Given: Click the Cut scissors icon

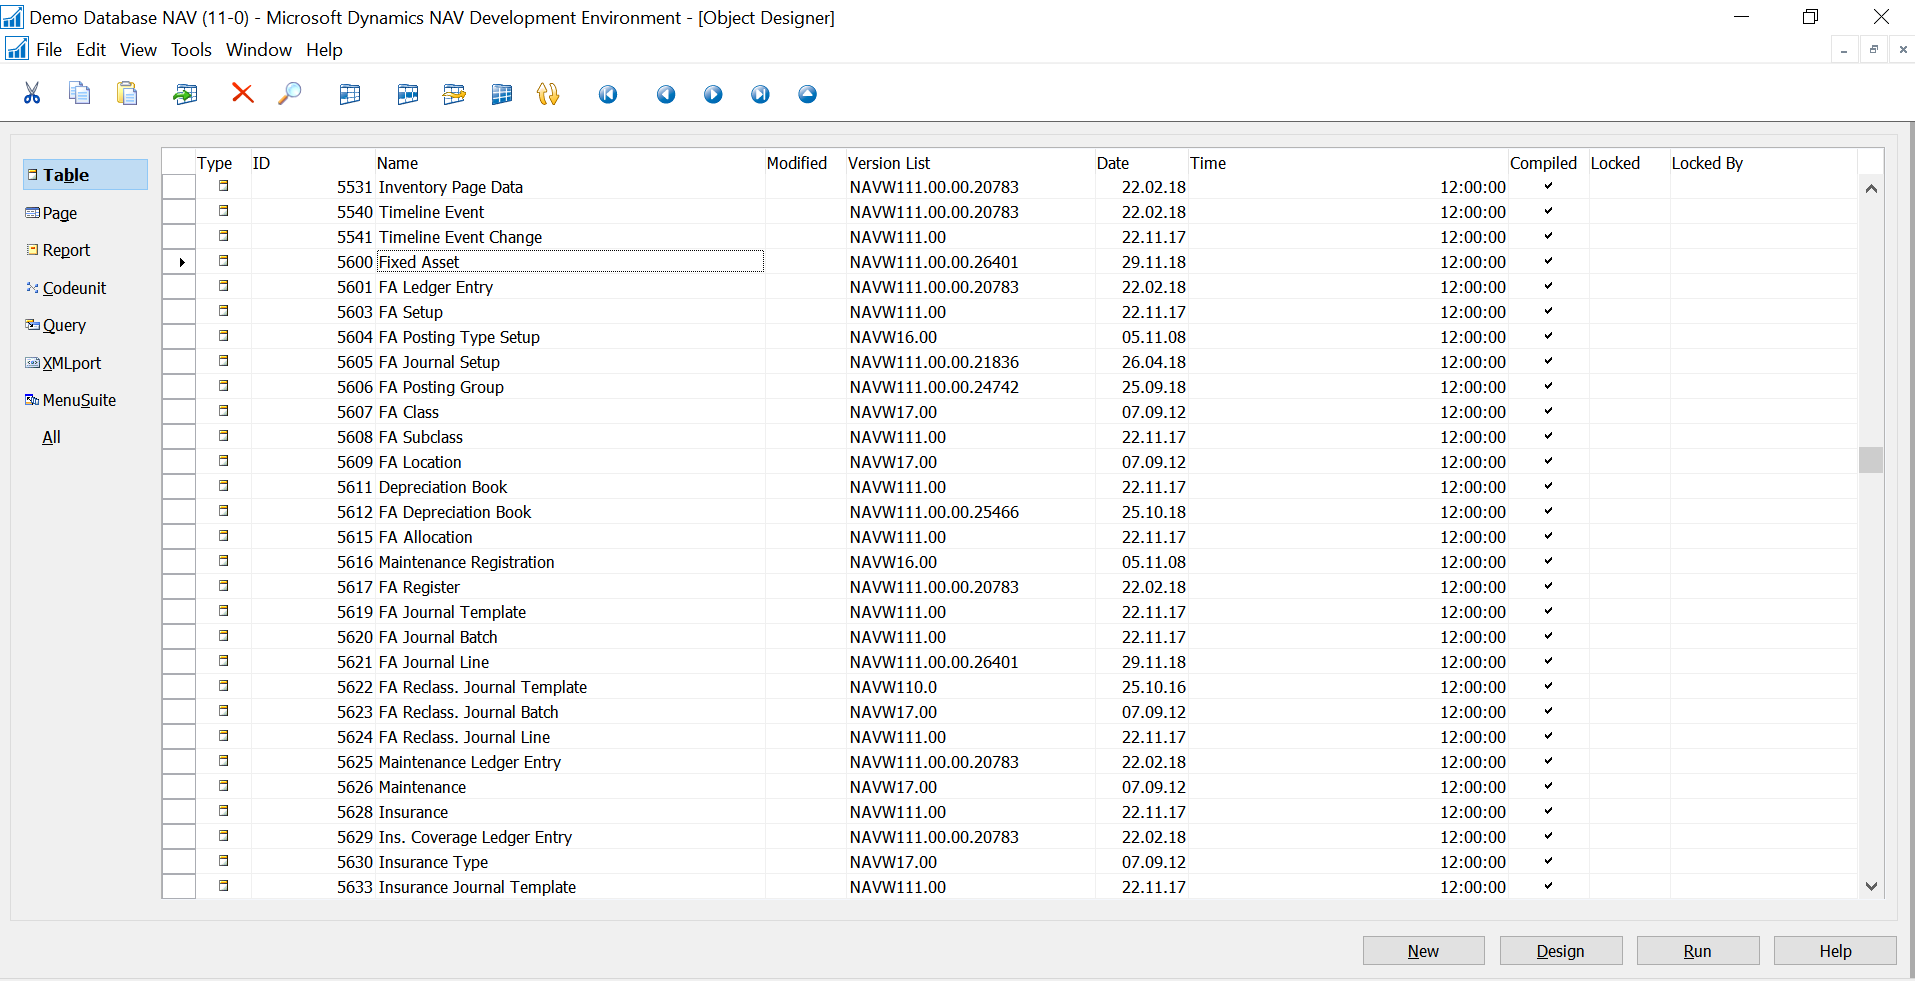Looking at the screenshot, I should tap(32, 94).
